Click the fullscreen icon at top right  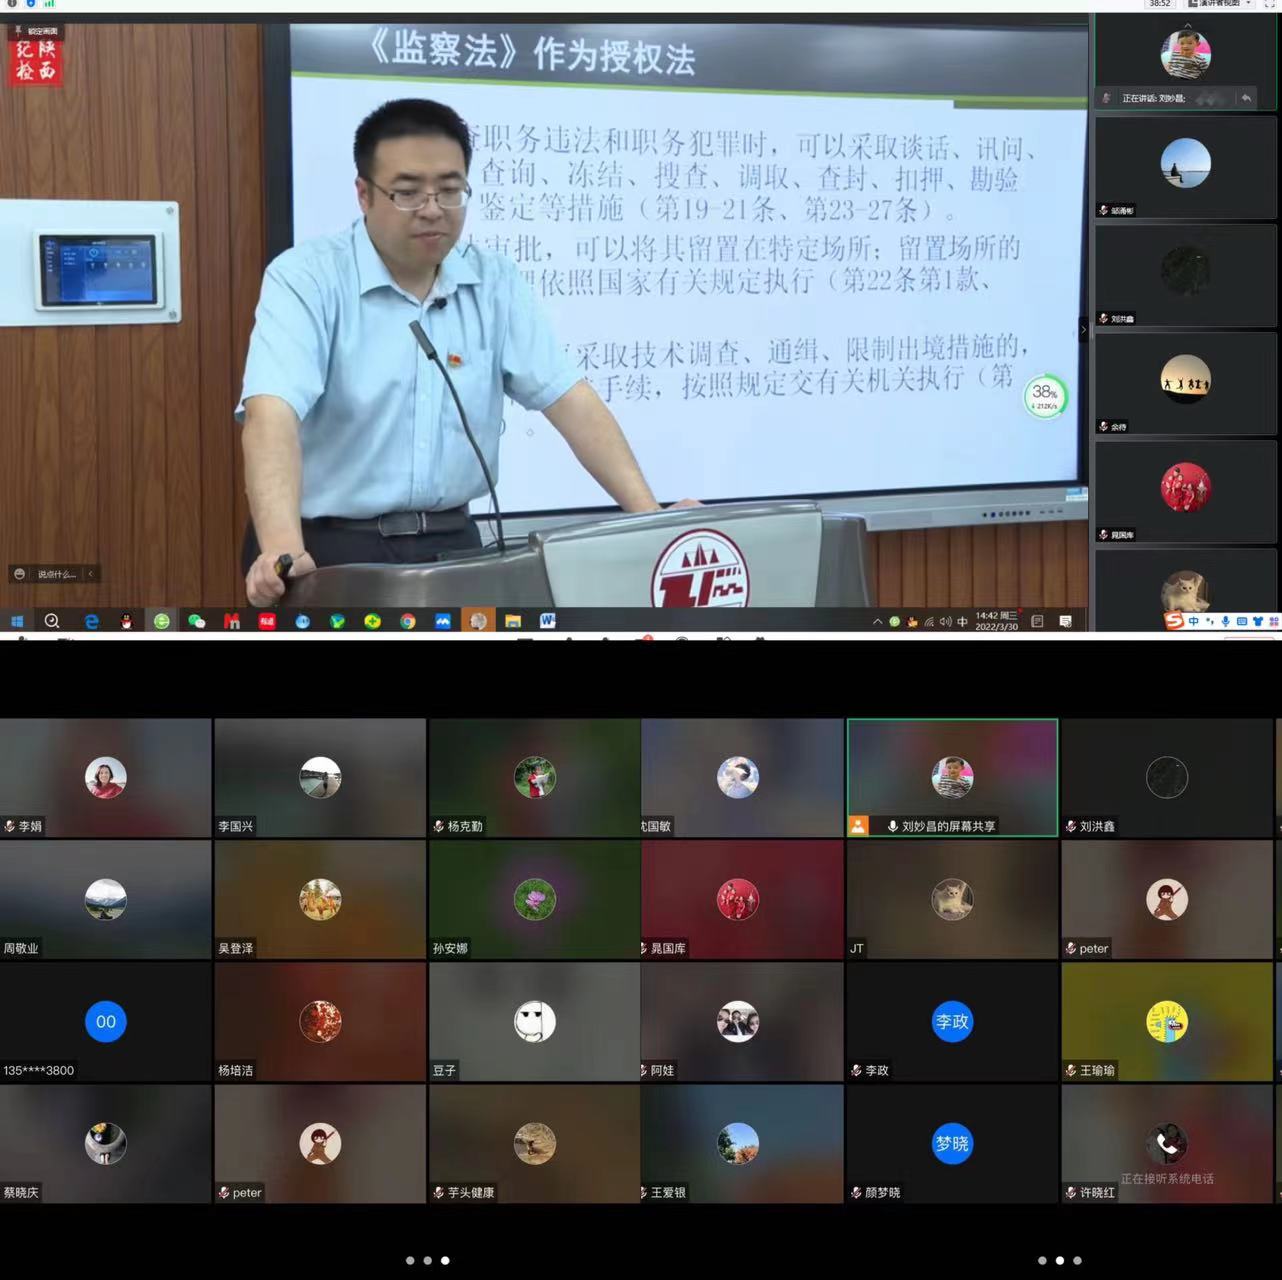pyautogui.click(x=1270, y=4)
